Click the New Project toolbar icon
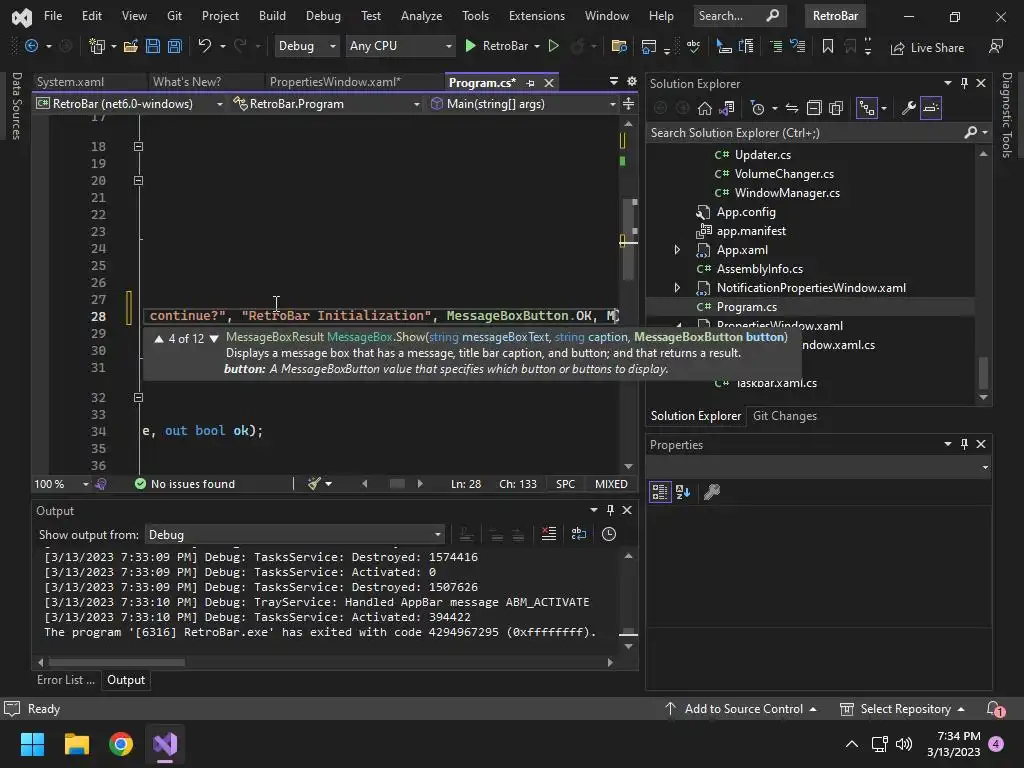This screenshot has width=1024, height=768. pos(97,46)
